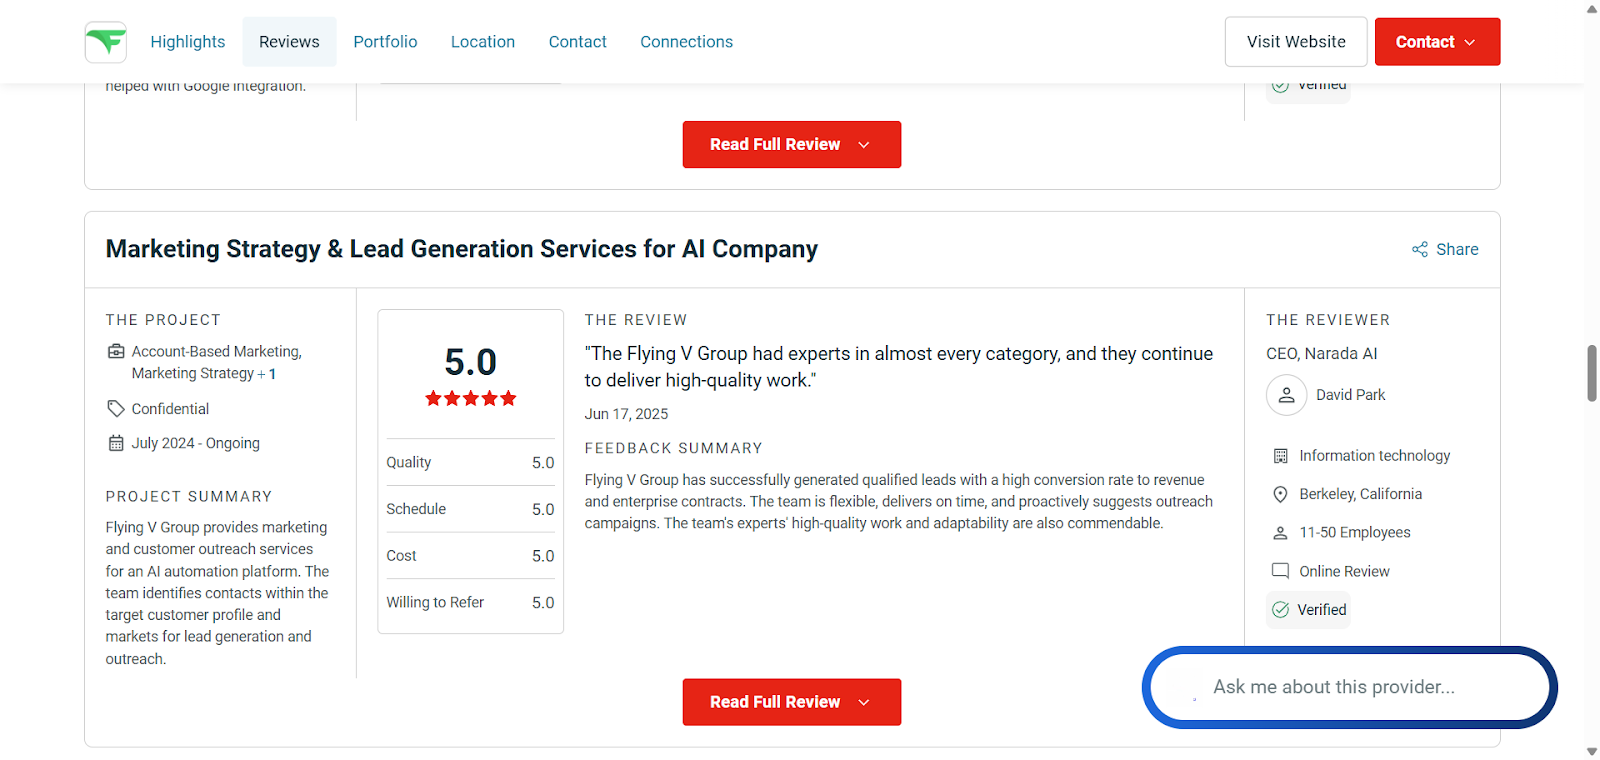Click the July 2024 - Ongoing text
Viewport: 1600px width, 760px height.
(196, 443)
